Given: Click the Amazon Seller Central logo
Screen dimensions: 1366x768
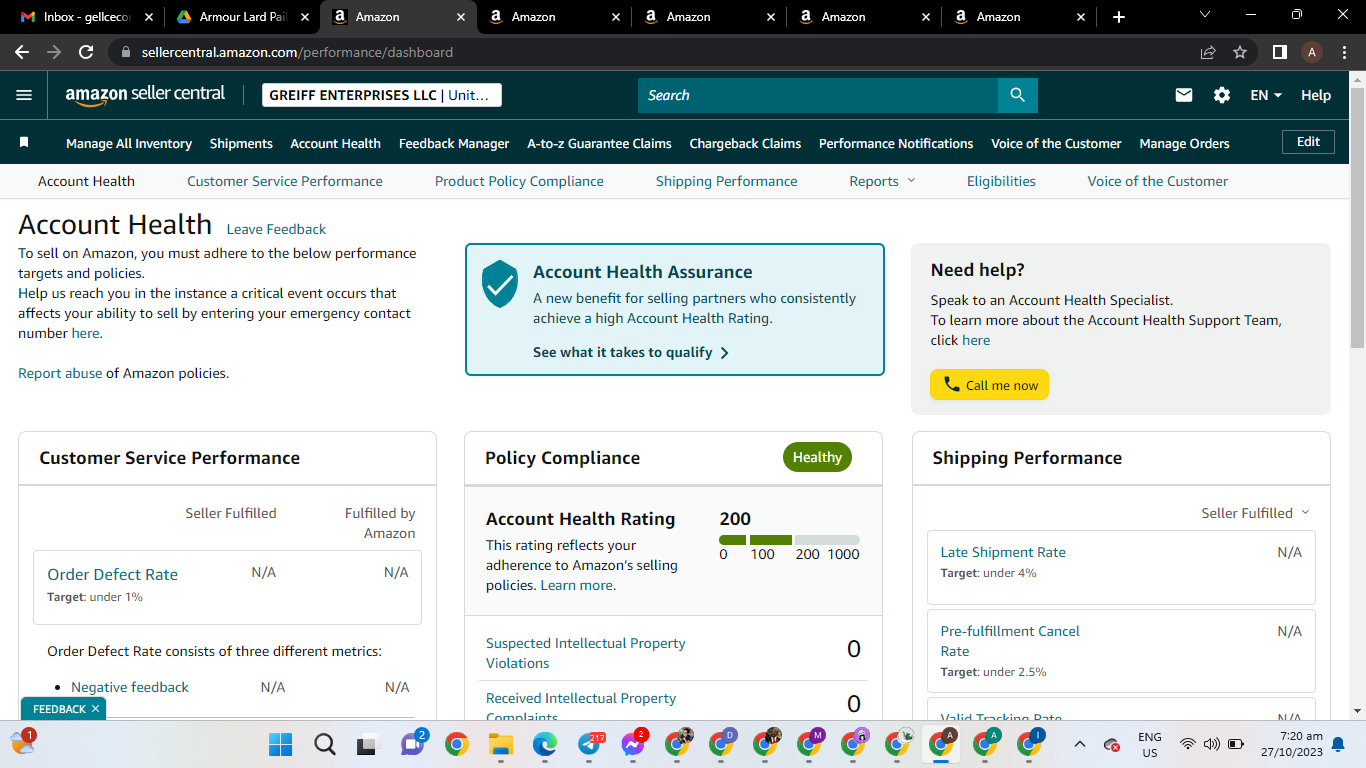Looking at the screenshot, I should [x=146, y=95].
